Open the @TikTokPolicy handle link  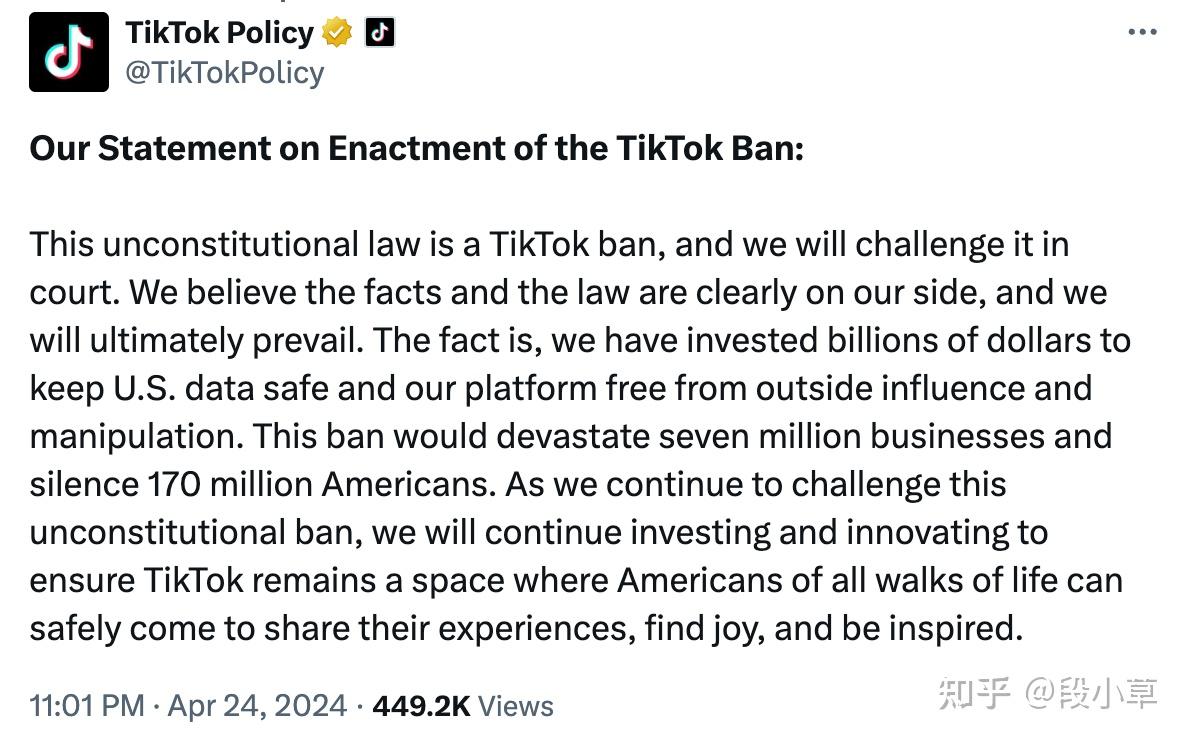click(224, 73)
